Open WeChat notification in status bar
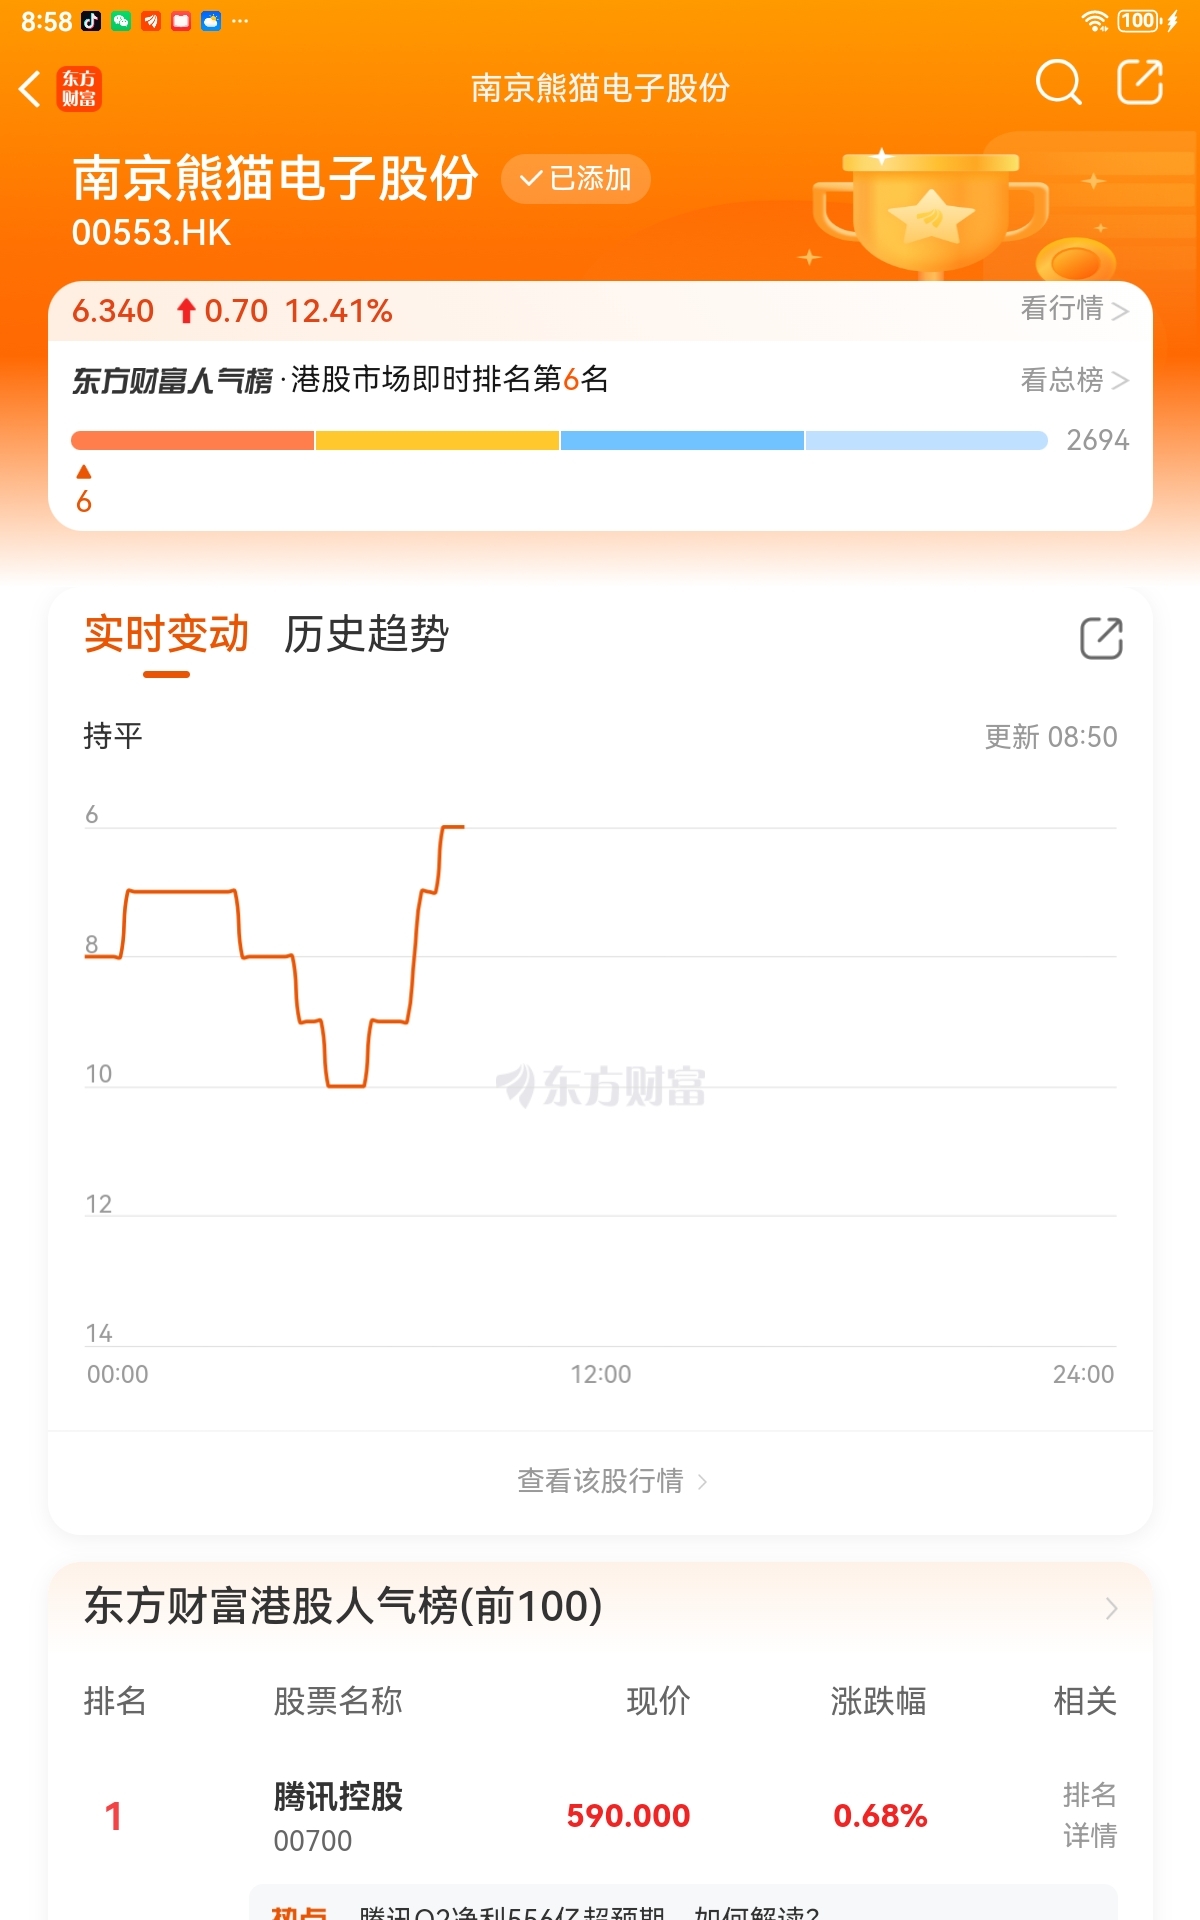Screen dimensions: 1200x1920 click(x=121, y=21)
